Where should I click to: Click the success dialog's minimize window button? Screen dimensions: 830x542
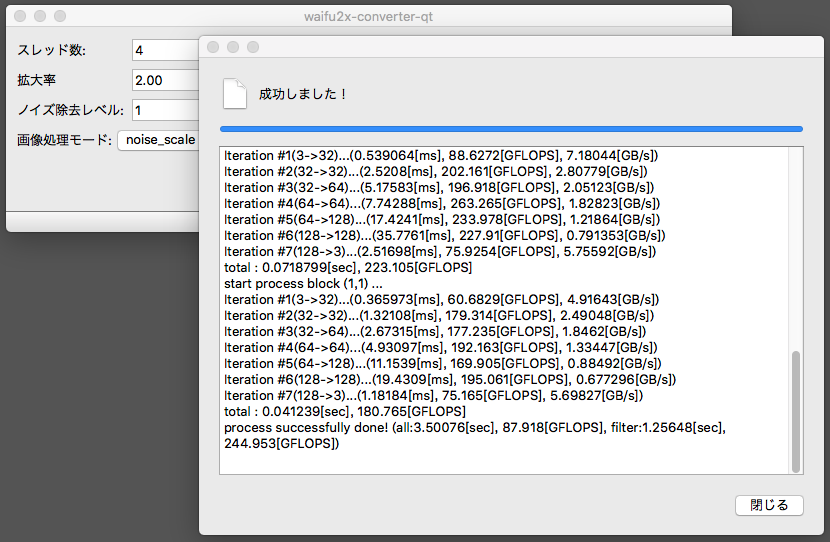pos(233,47)
